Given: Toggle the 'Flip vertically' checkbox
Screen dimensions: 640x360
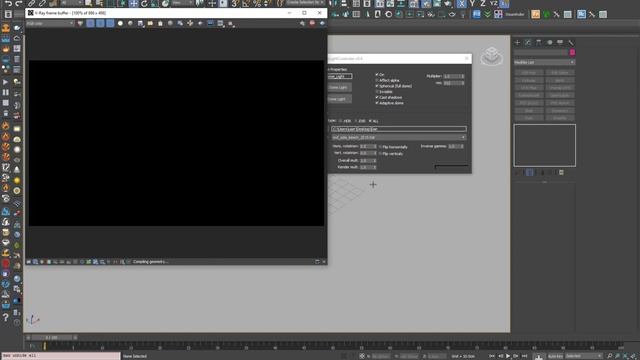Looking at the screenshot, I should point(380,154).
